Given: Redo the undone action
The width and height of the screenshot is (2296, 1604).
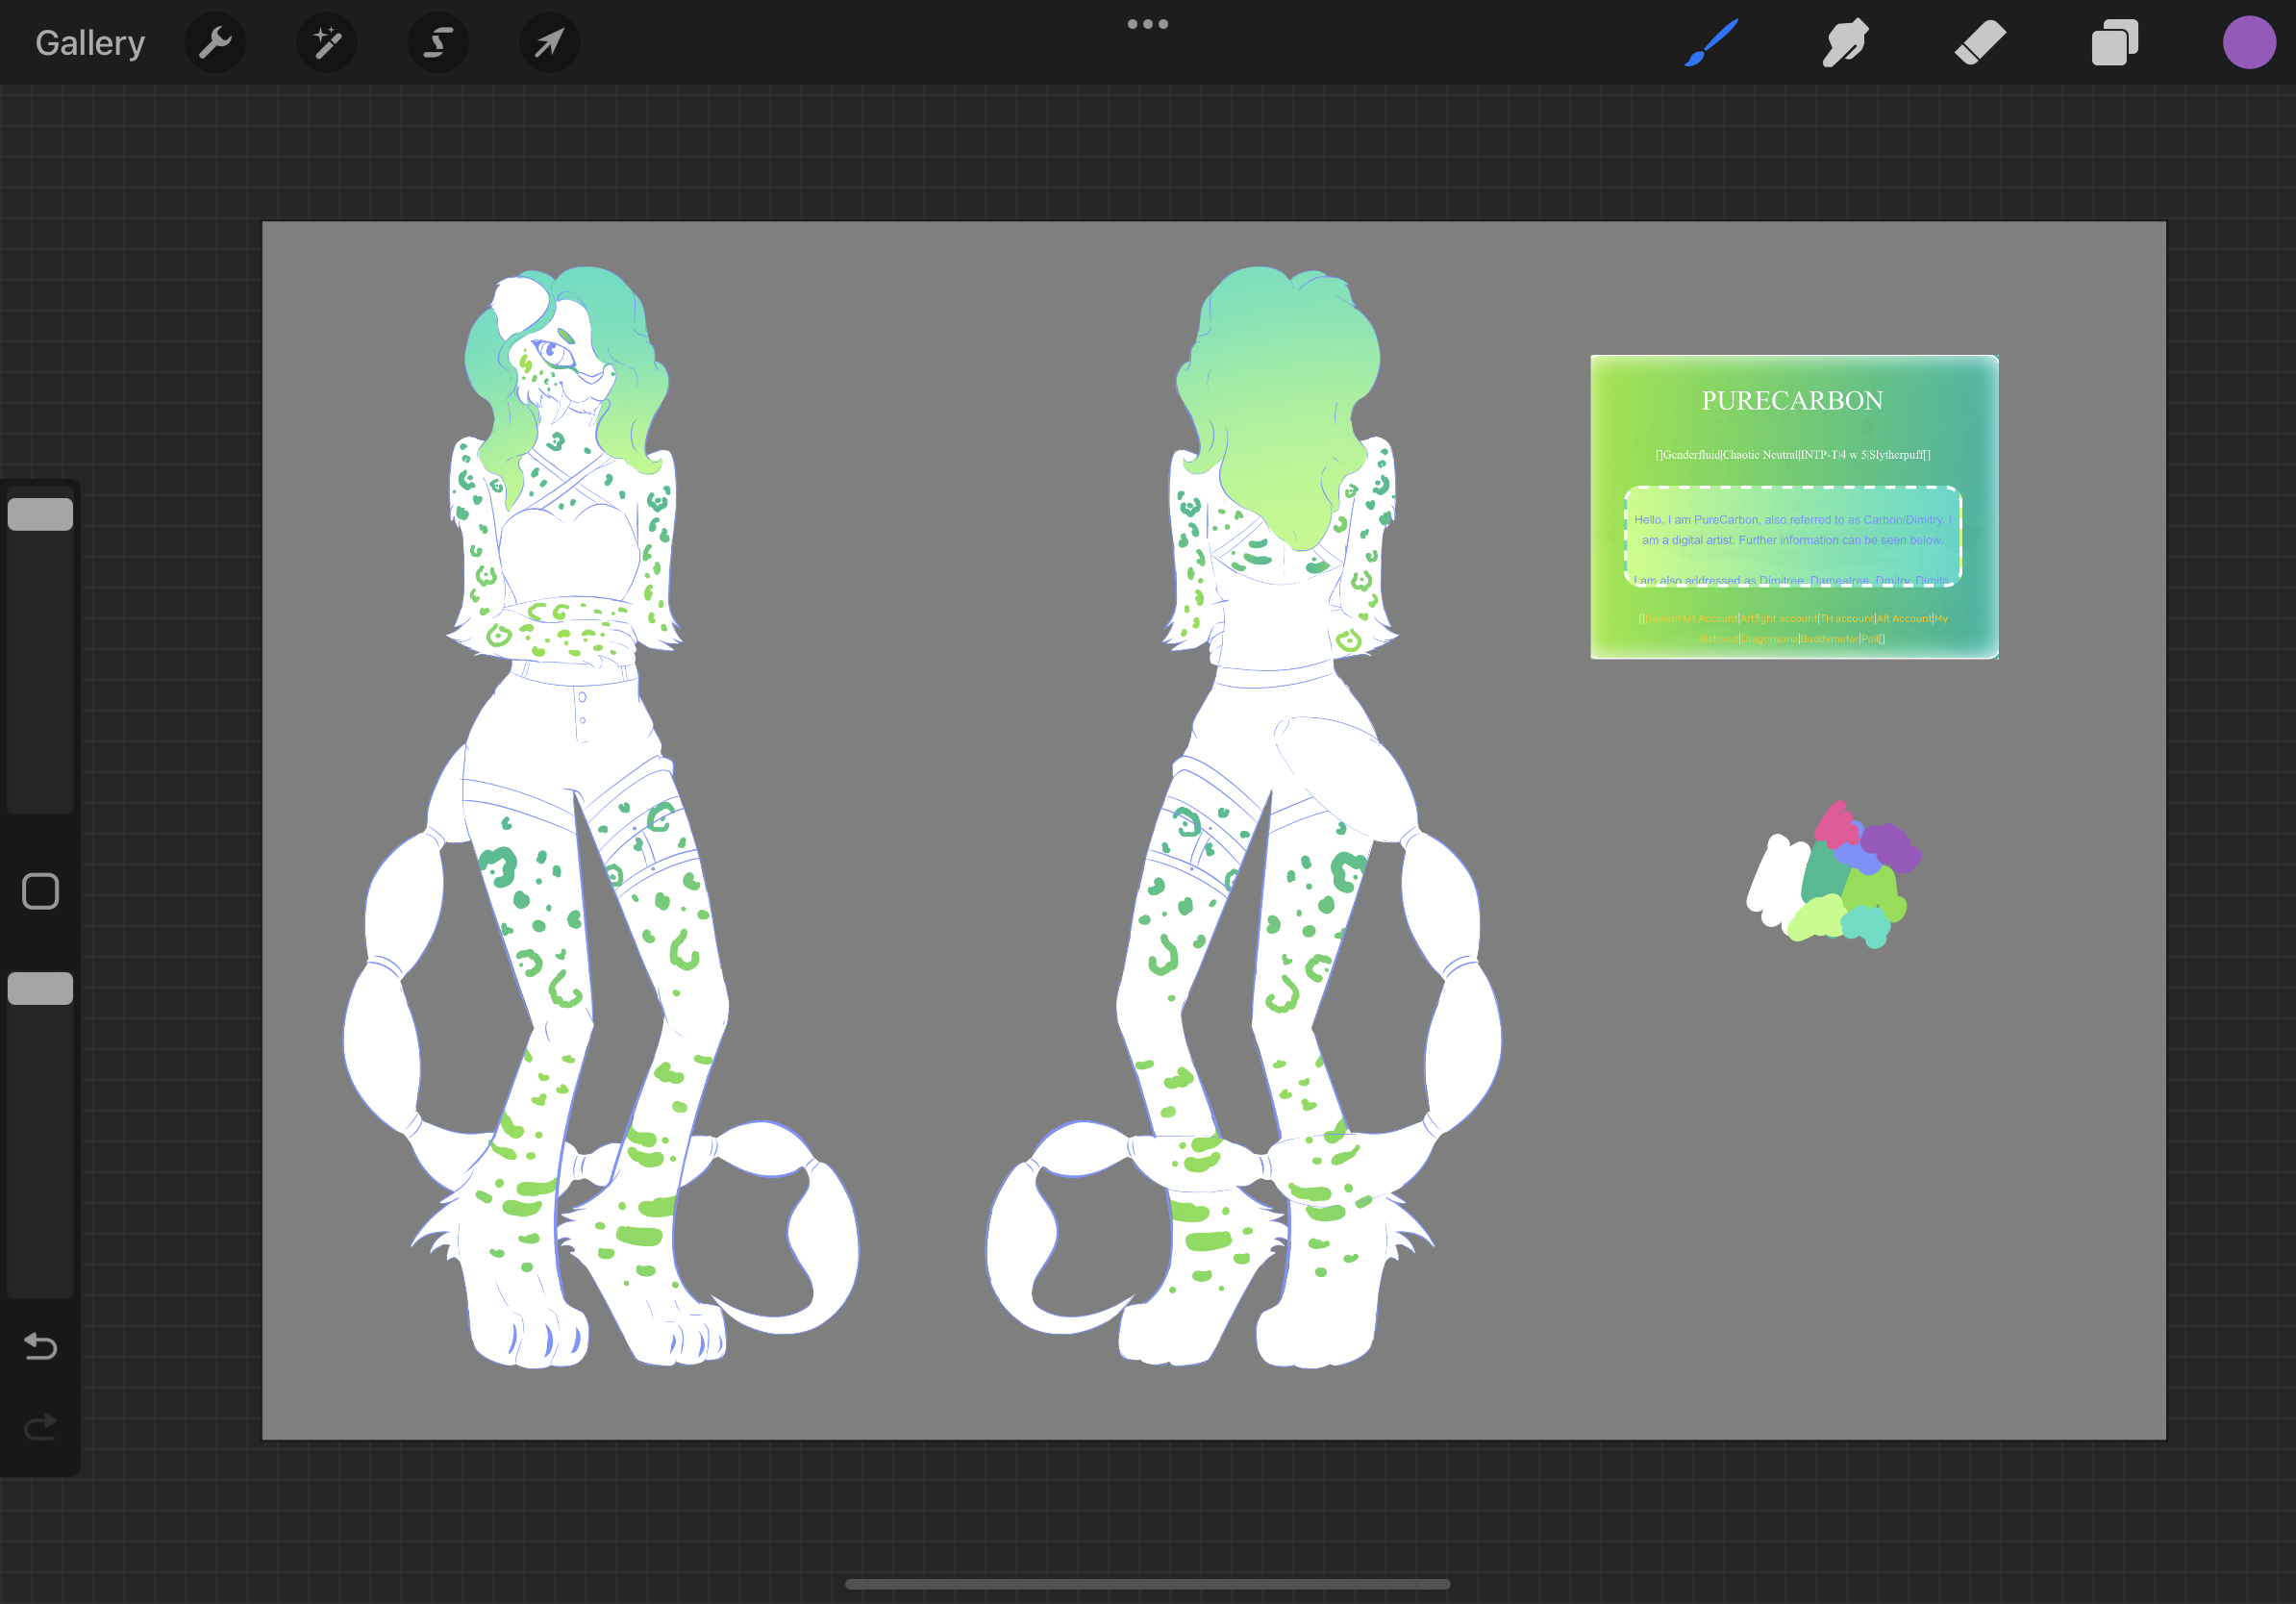Looking at the screenshot, I should pos(39,1426).
